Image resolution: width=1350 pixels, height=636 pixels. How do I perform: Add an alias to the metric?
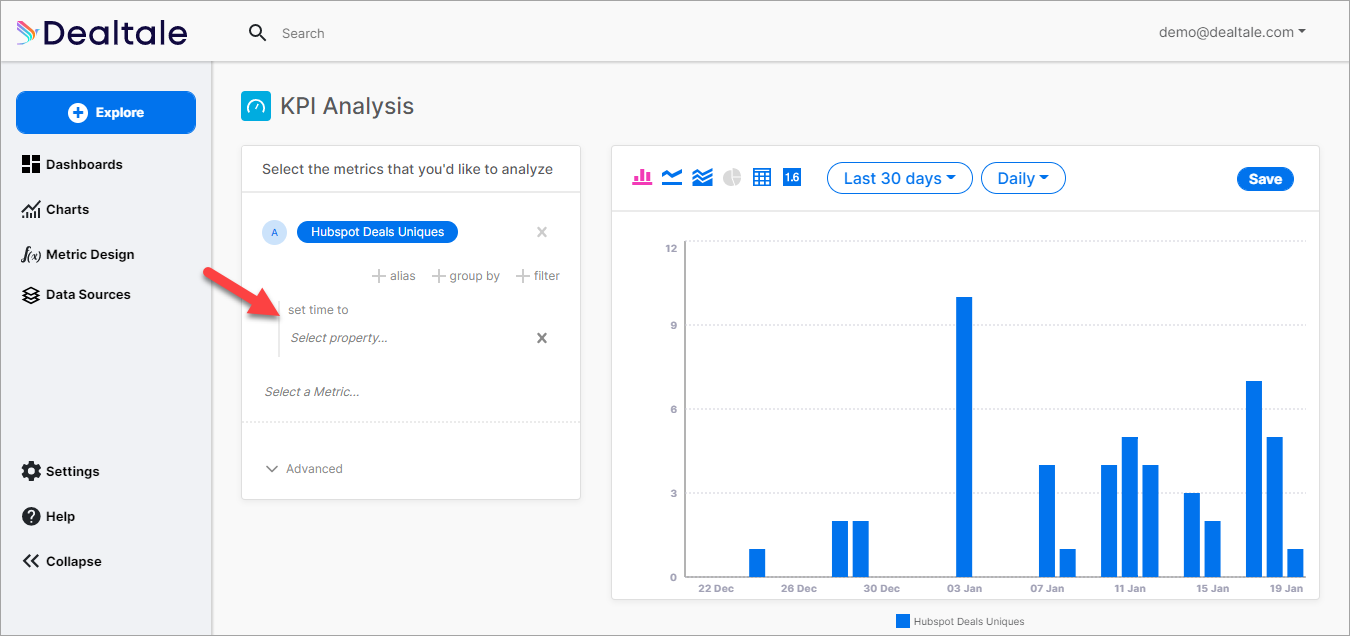394,276
